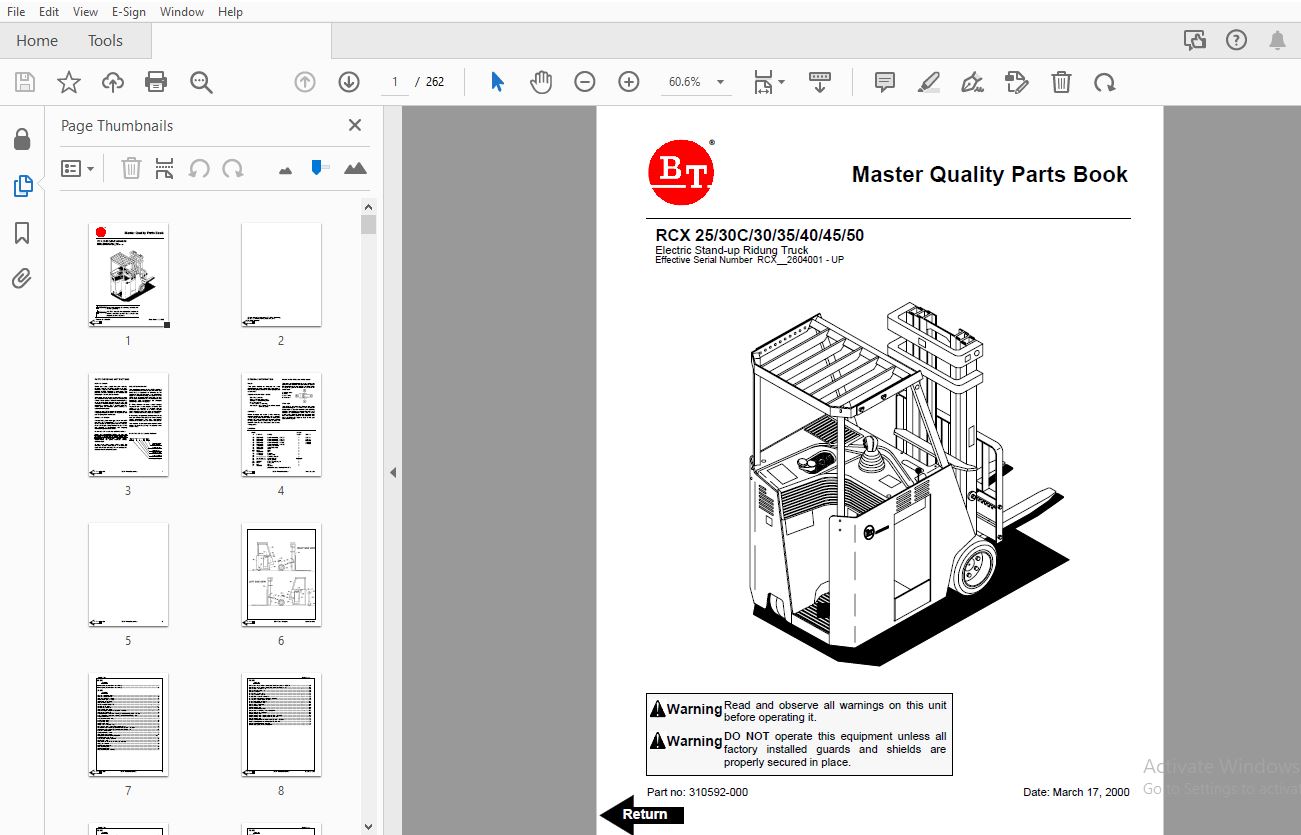
Task: Switch to the Home tab
Action: point(37,41)
